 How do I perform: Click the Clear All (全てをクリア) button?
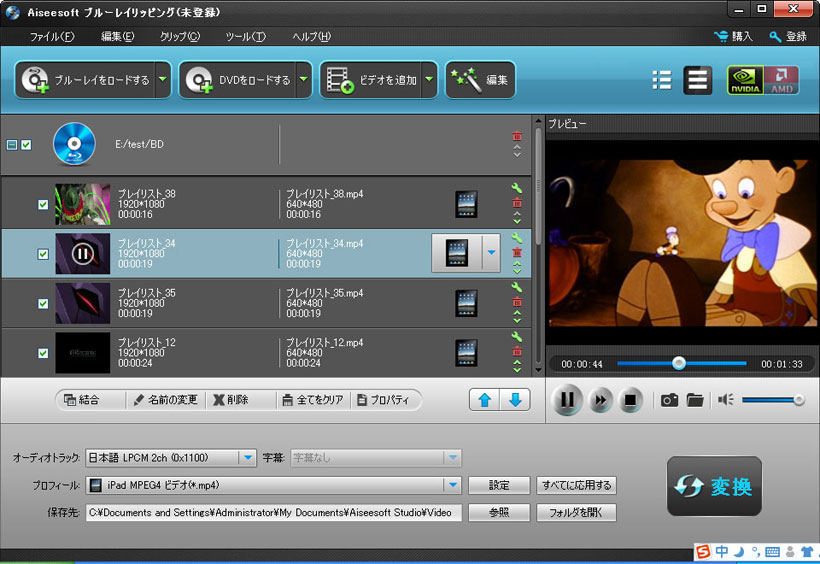313,400
